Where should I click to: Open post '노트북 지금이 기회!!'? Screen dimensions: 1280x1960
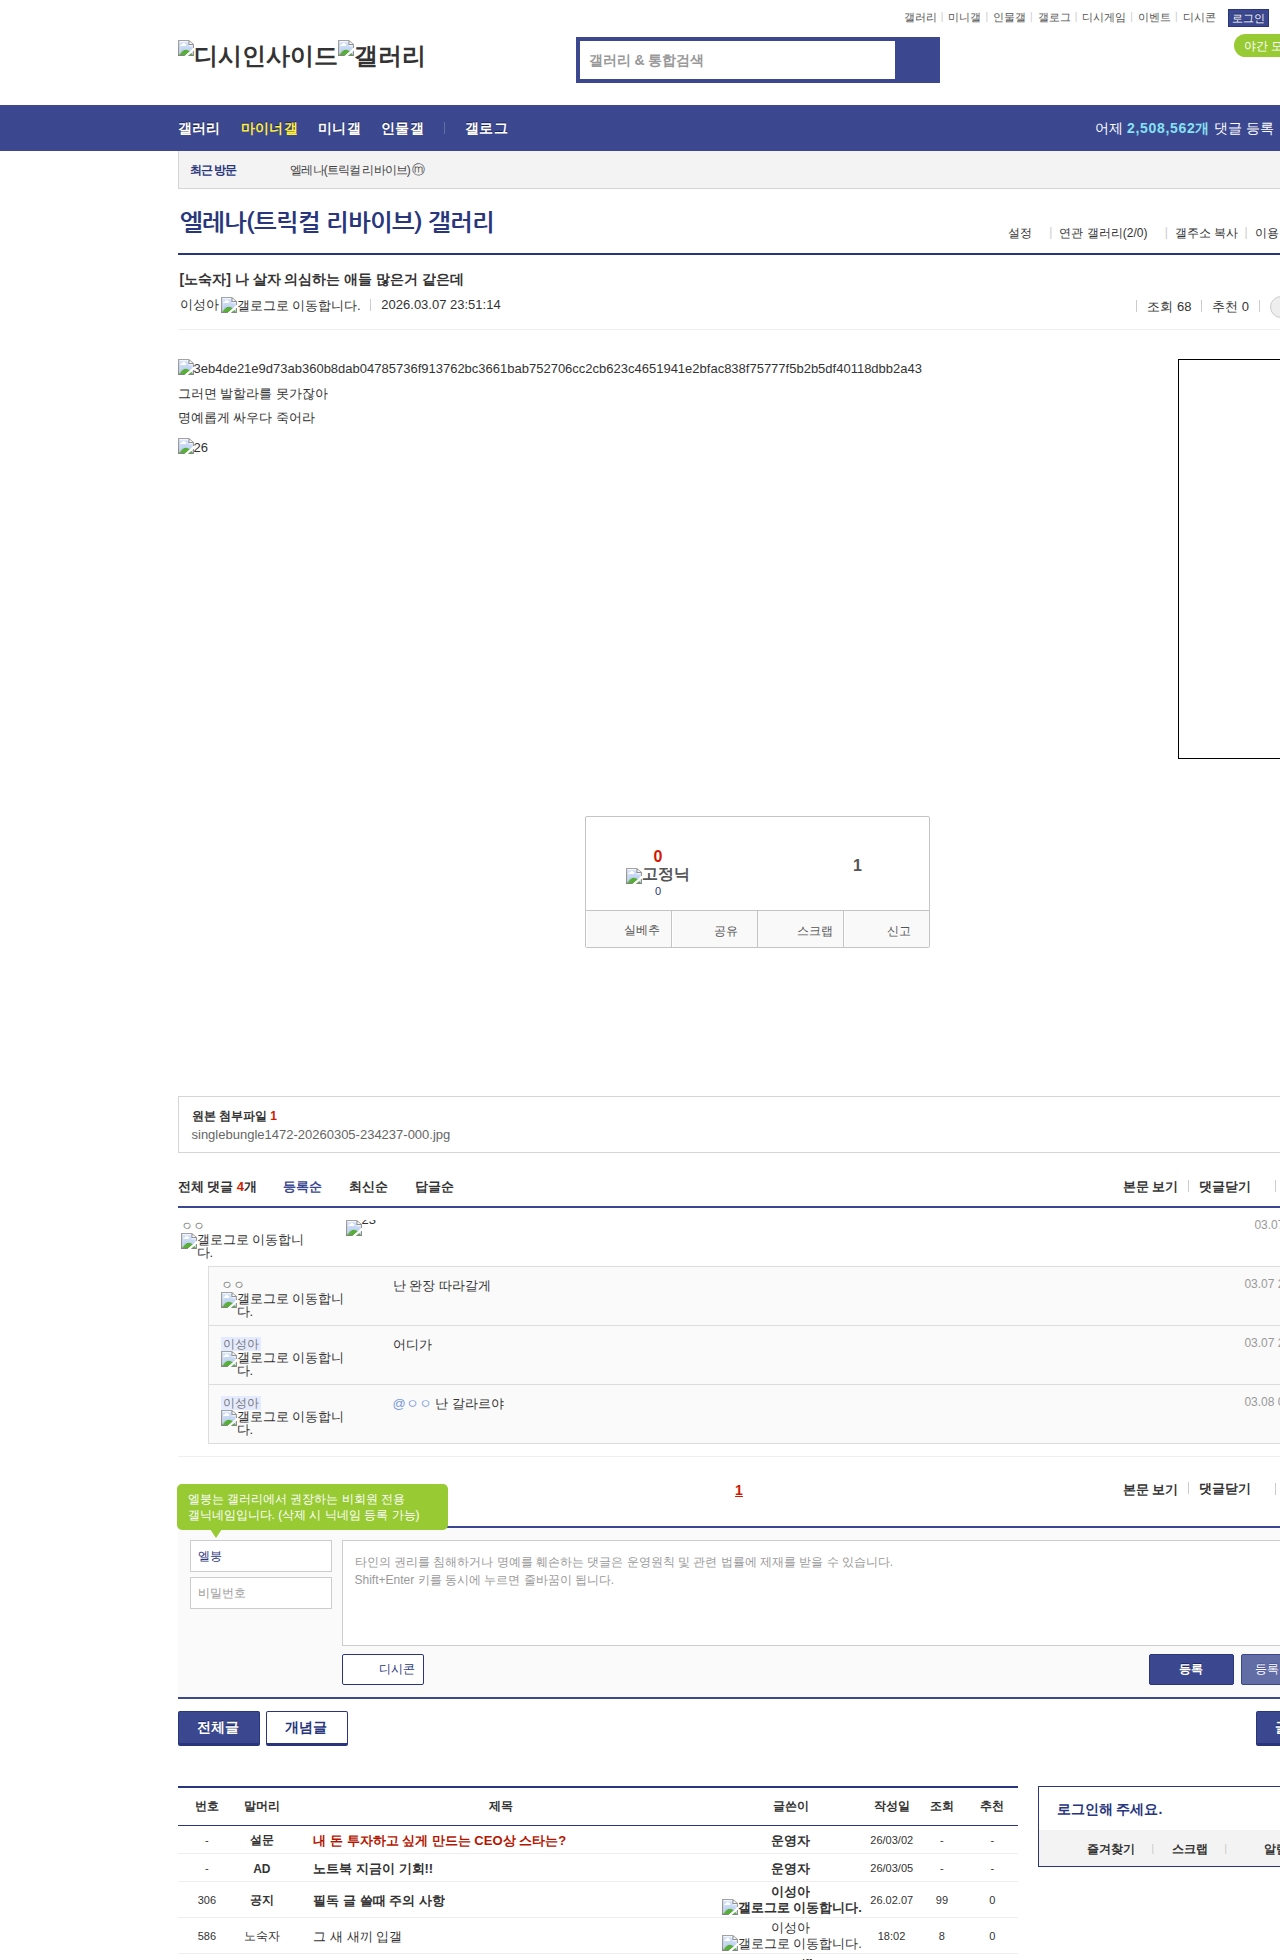click(x=373, y=1869)
